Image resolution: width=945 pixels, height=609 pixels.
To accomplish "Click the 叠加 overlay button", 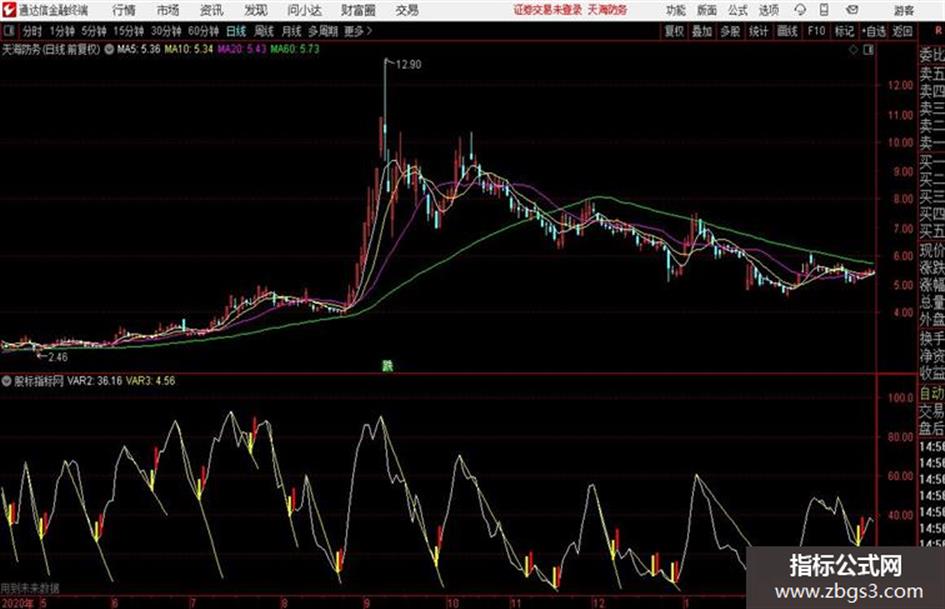I will (702, 31).
